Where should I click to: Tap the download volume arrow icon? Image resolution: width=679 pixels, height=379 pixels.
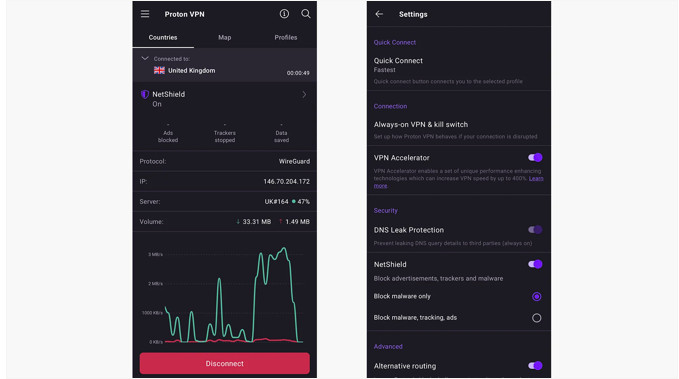[x=238, y=221]
